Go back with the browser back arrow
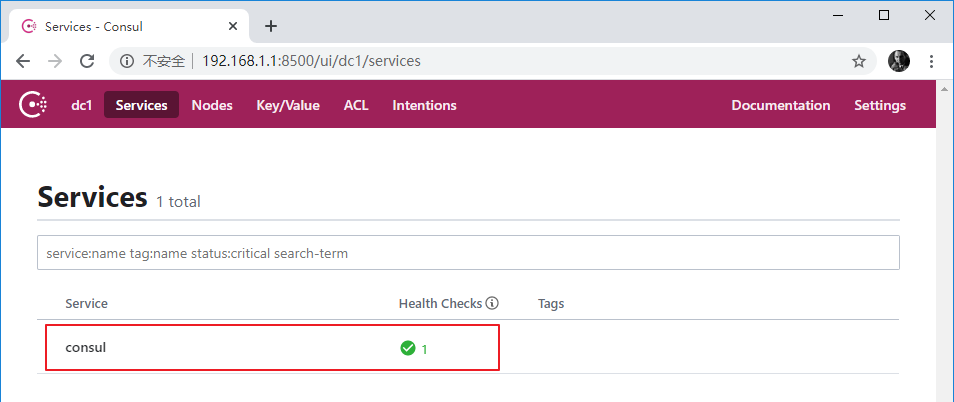The width and height of the screenshot is (954, 402). coord(23,61)
